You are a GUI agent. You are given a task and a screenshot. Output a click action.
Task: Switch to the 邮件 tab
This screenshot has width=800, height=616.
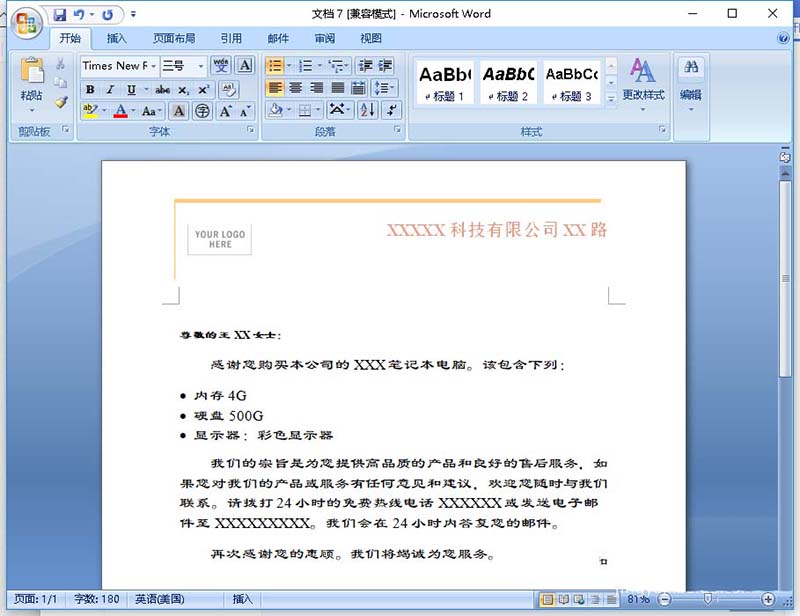[x=278, y=38]
